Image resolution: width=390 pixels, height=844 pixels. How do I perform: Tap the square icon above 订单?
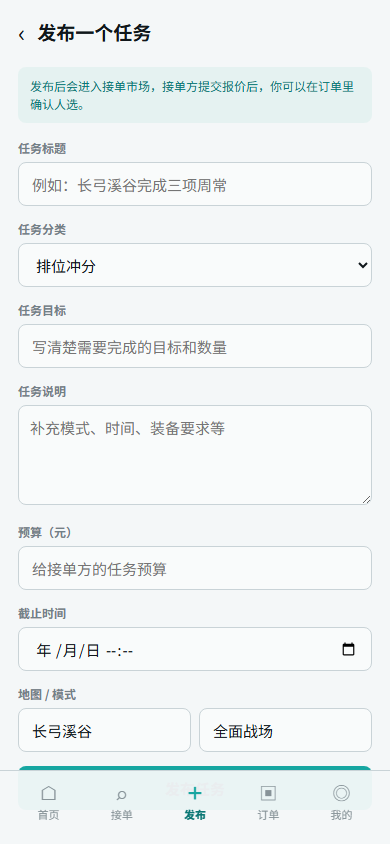tap(268, 793)
